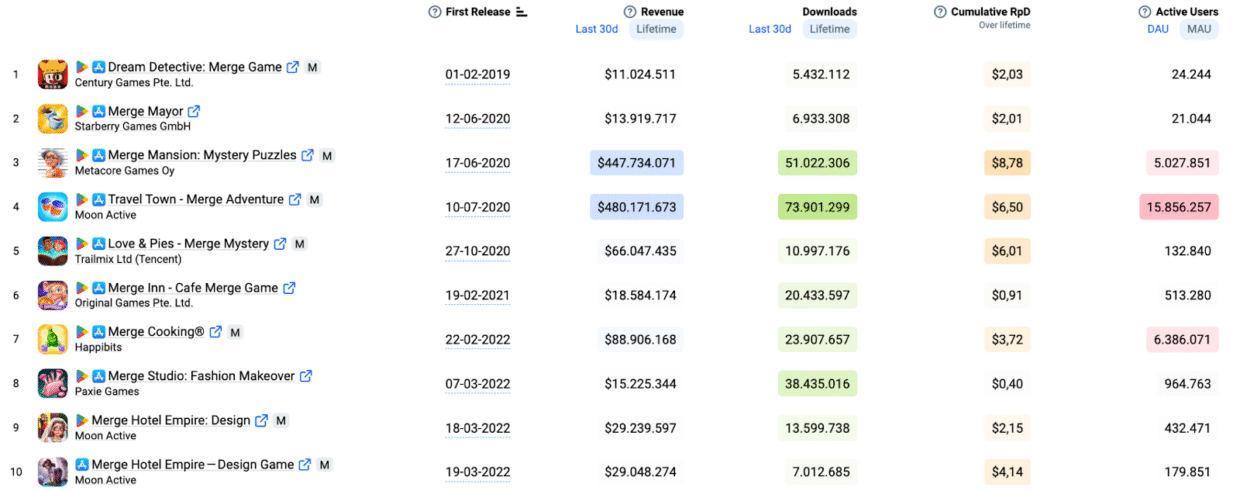The width and height of the screenshot is (1240, 491).
Task: Switch Active Users to DAU
Action: [1158, 29]
